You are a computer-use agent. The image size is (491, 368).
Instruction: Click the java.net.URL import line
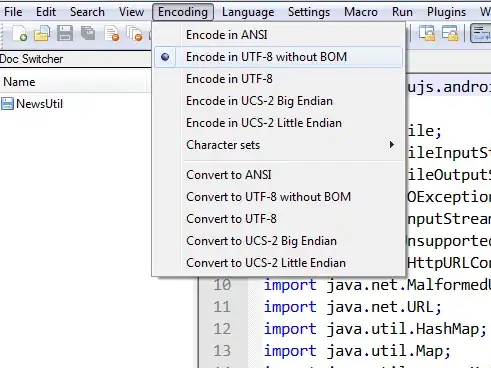pyautogui.click(x=353, y=307)
